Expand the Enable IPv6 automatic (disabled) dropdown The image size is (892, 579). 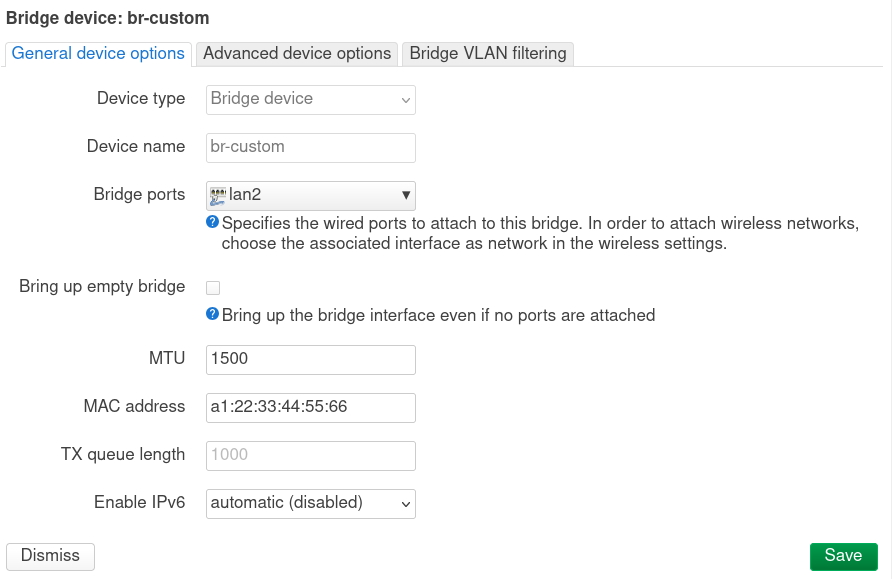coord(311,504)
